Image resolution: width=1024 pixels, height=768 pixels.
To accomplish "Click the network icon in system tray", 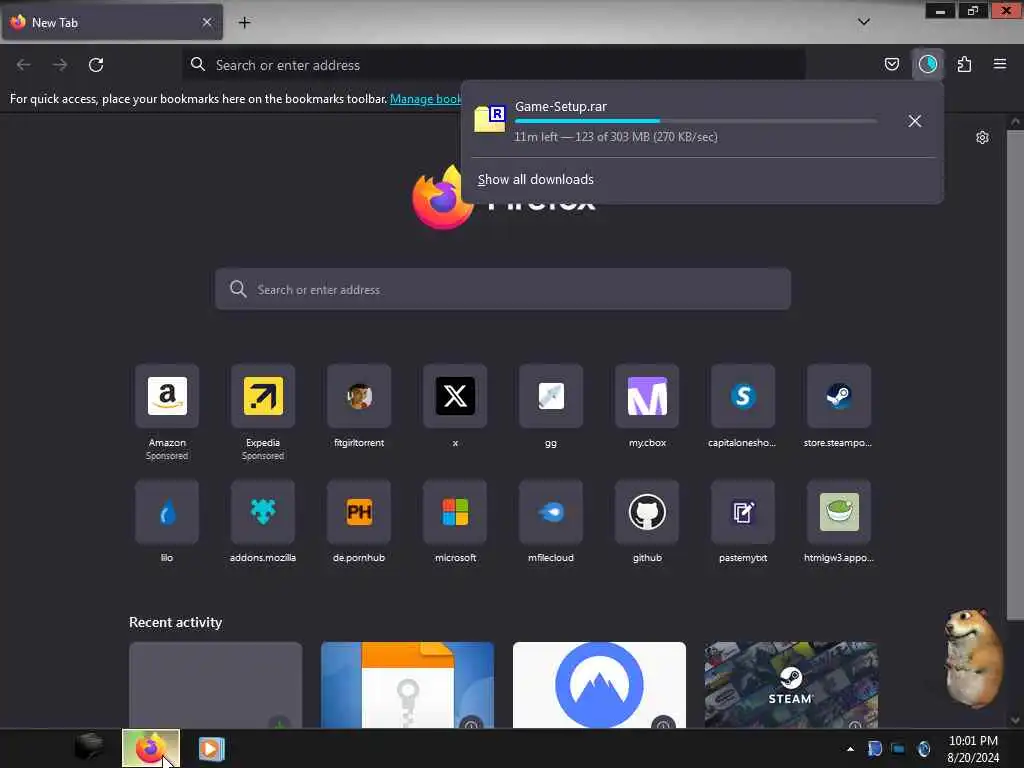I will pos(899,749).
